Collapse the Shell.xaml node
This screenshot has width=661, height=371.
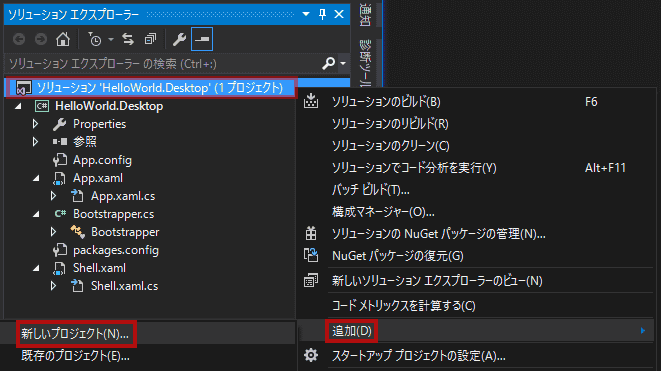(x=36, y=268)
